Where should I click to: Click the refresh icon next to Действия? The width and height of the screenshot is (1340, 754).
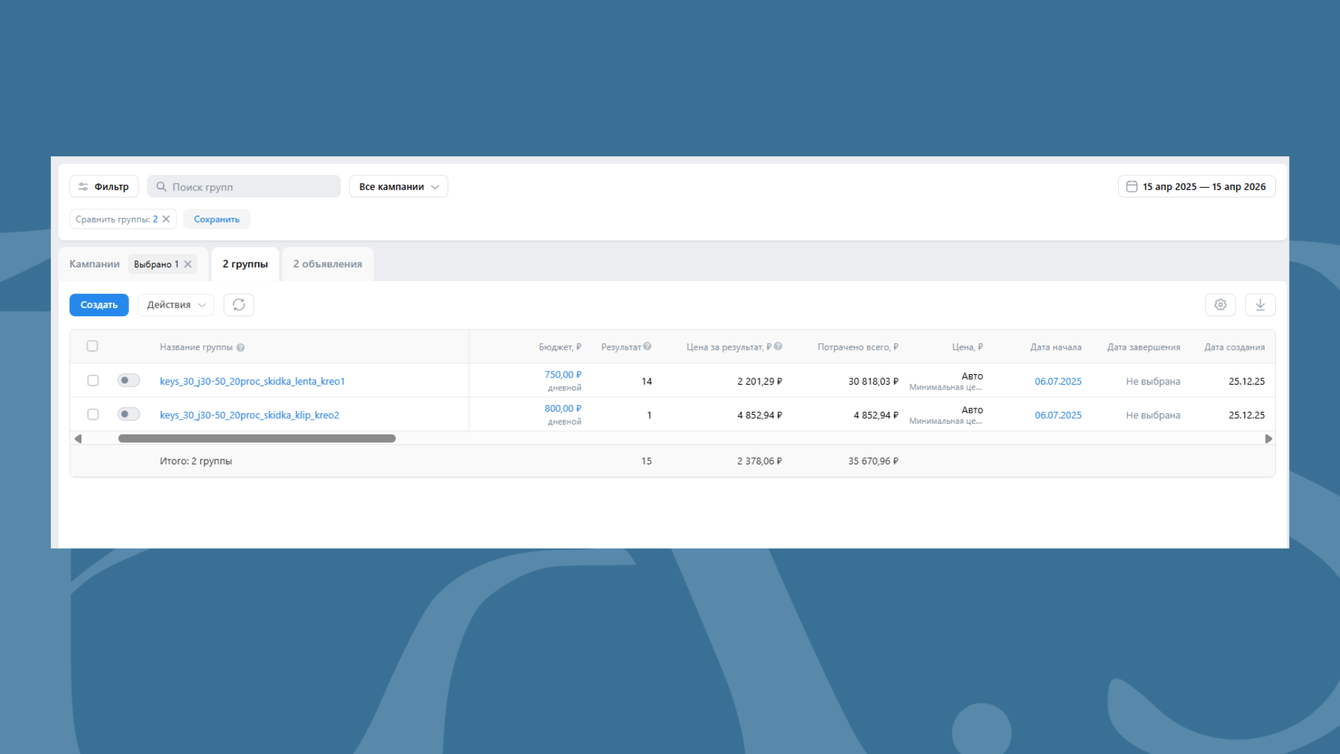238,305
